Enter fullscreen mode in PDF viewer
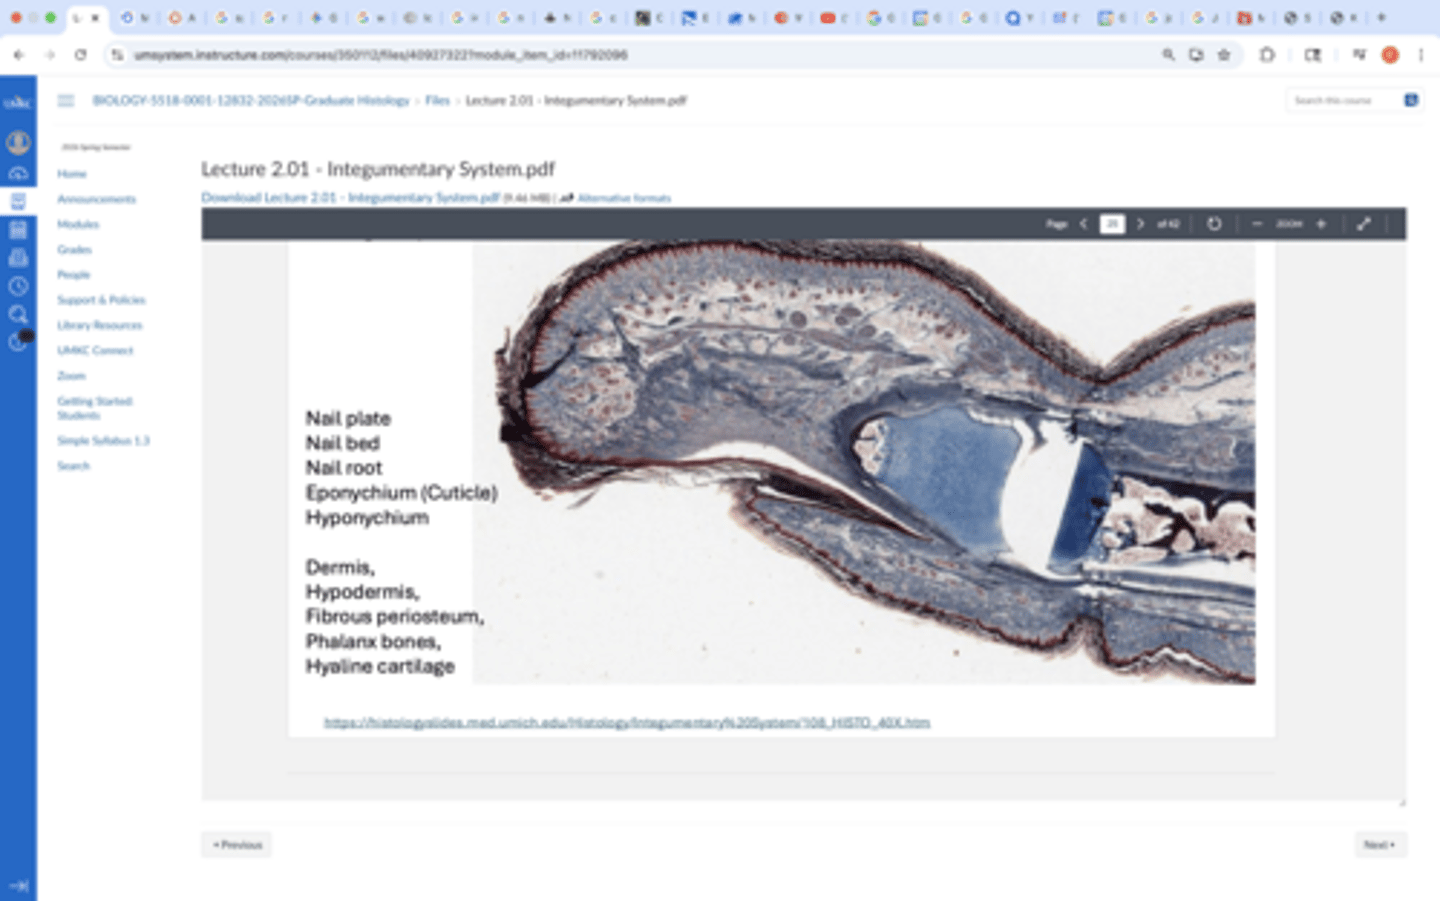Screen dimensions: 1440x901 (x=1363, y=224)
